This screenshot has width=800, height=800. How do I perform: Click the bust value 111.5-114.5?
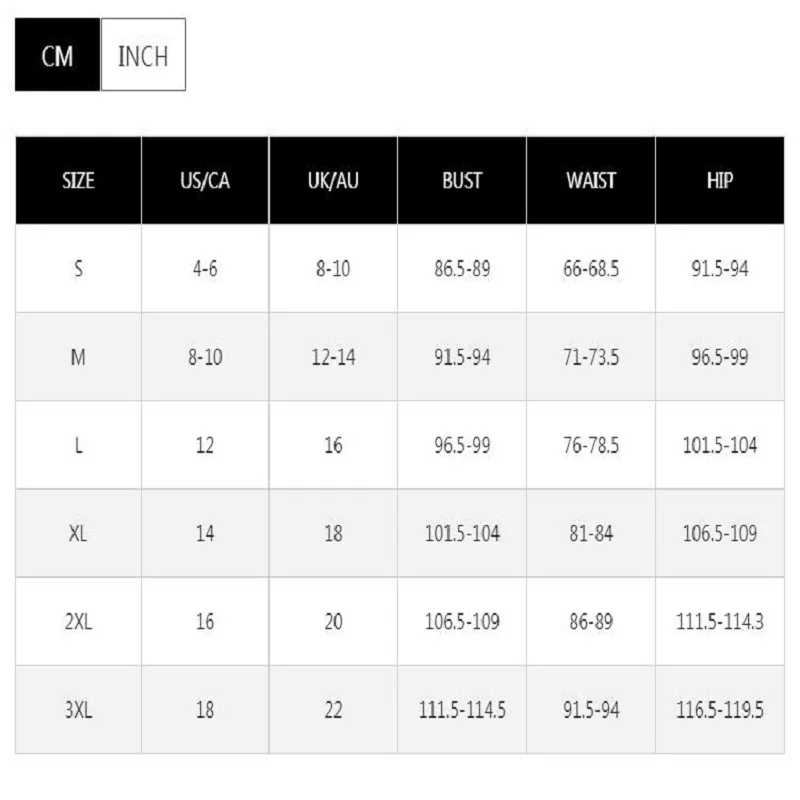pos(462,710)
